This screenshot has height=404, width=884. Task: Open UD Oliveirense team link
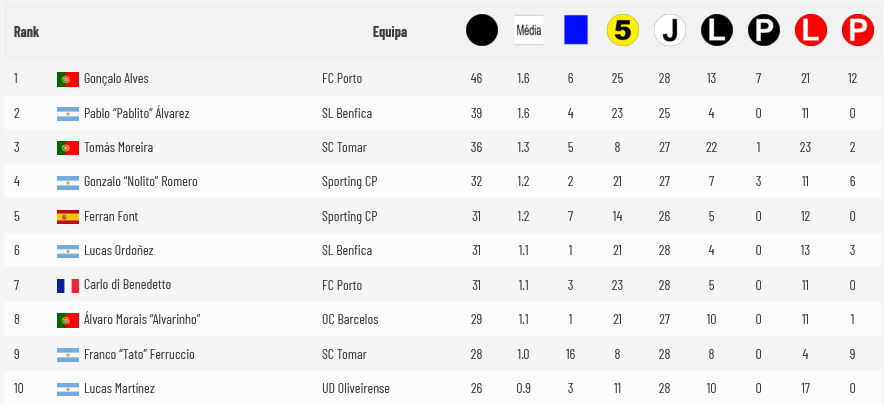[355, 388]
